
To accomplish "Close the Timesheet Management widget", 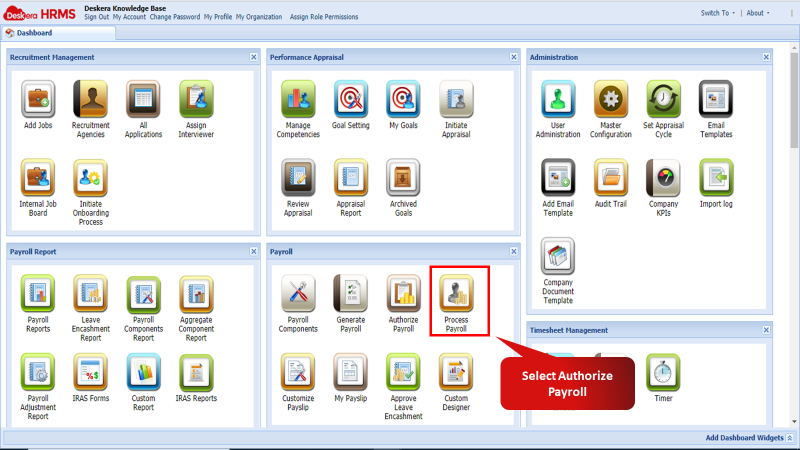I will pos(766,330).
